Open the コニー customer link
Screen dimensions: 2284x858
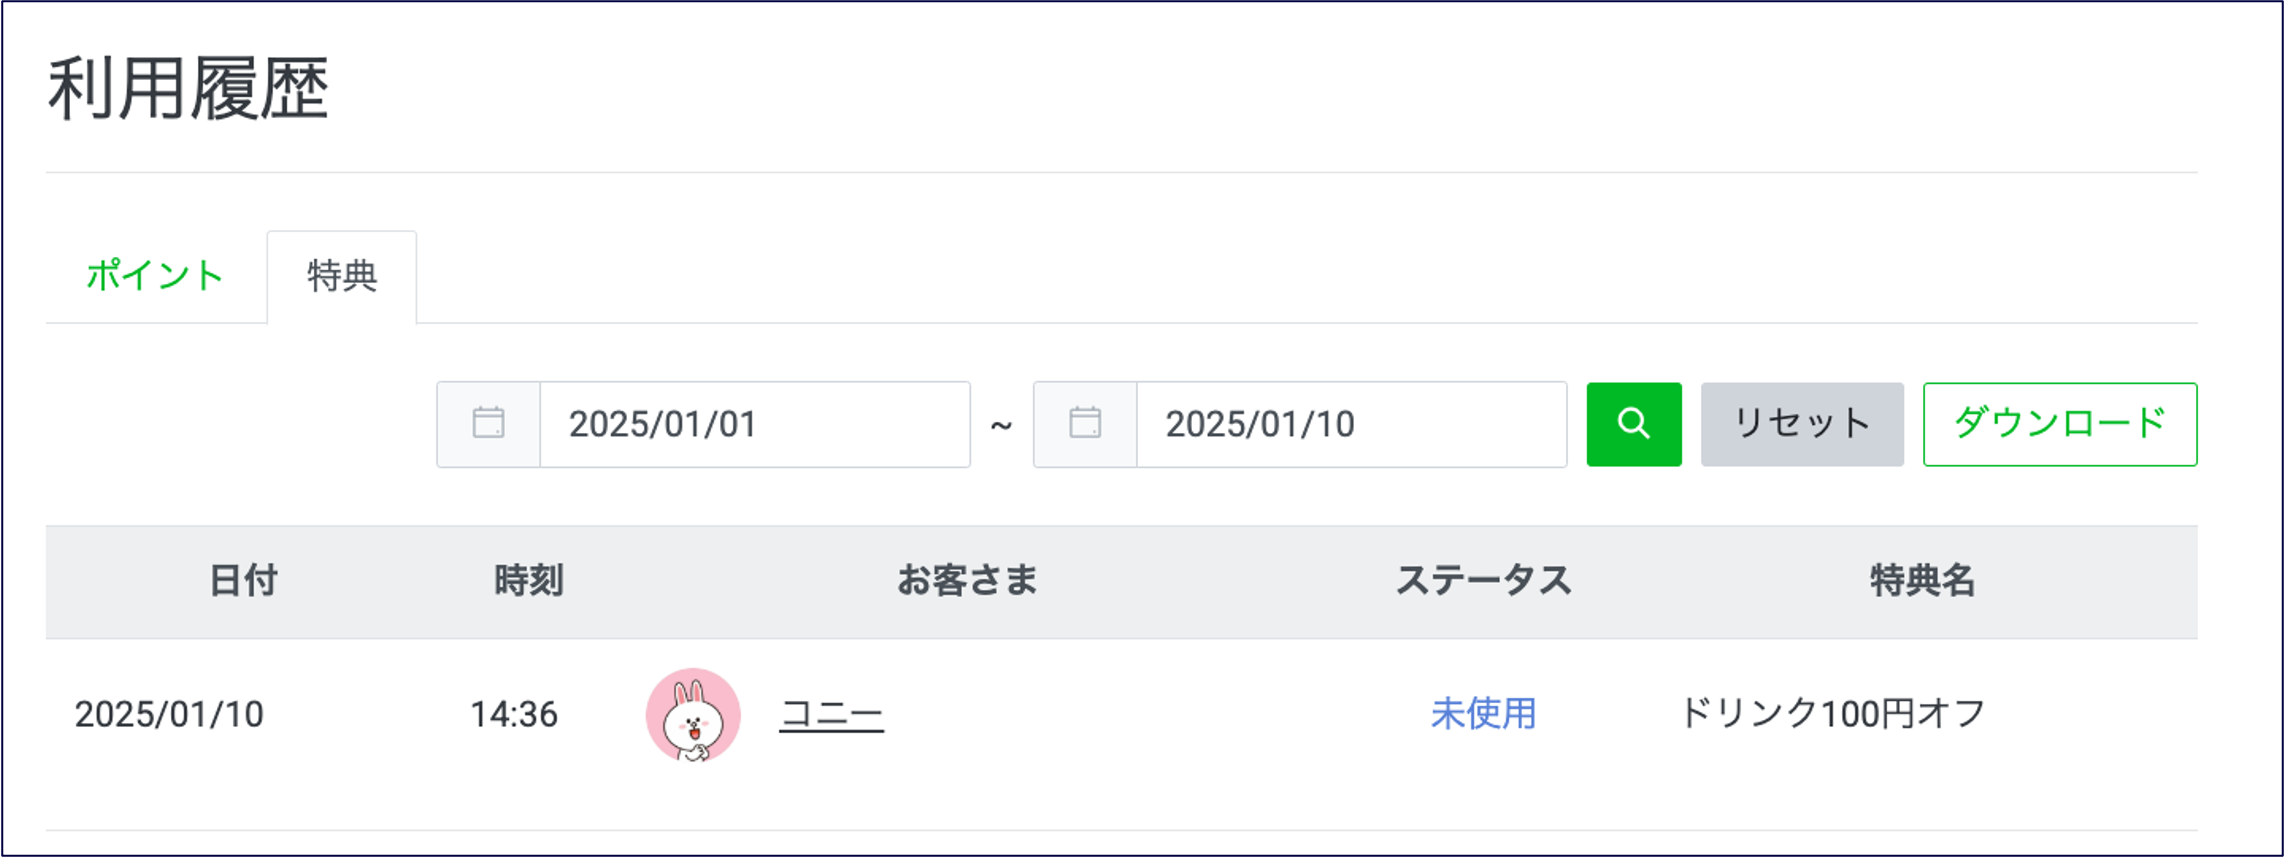[831, 714]
